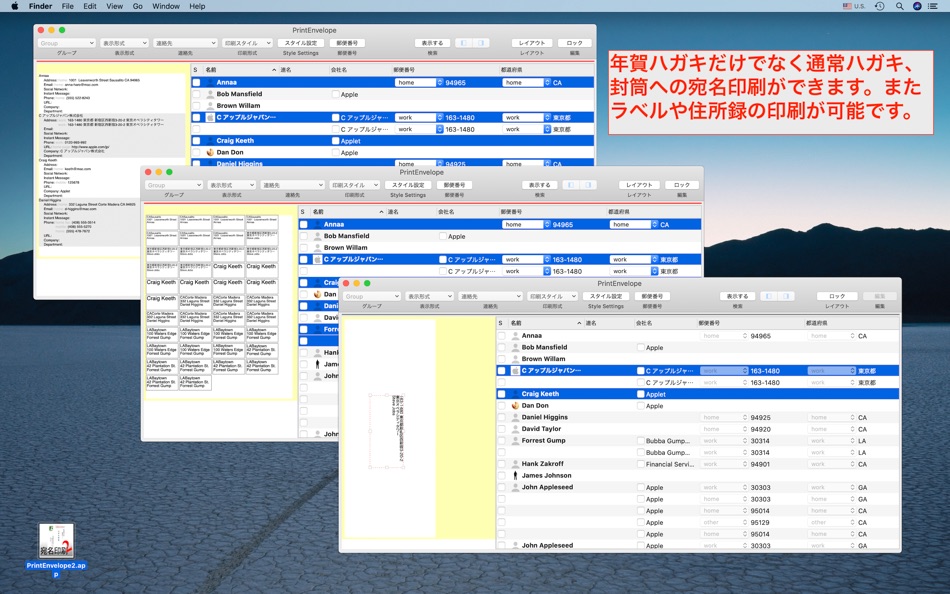Viewport: 950px width, 594px height.
Task: Click Hank Zakroff's contact person icon
Action: [x=515, y=464]
